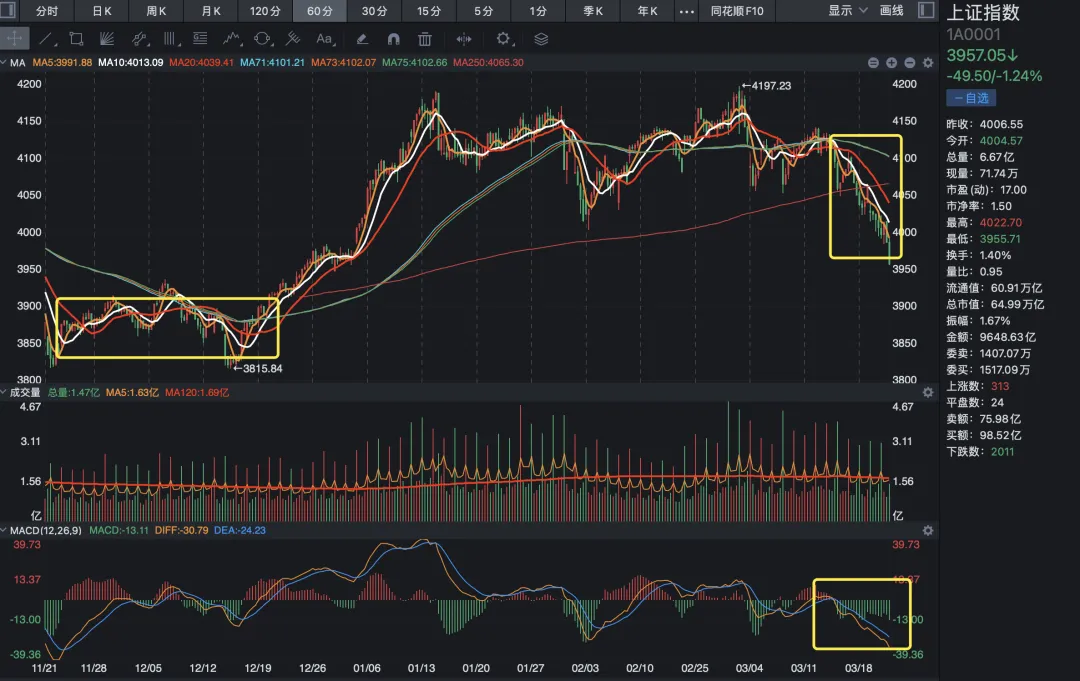Switch to the 15分 period tab
The height and width of the screenshot is (681, 1080).
[x=429, y=11]
